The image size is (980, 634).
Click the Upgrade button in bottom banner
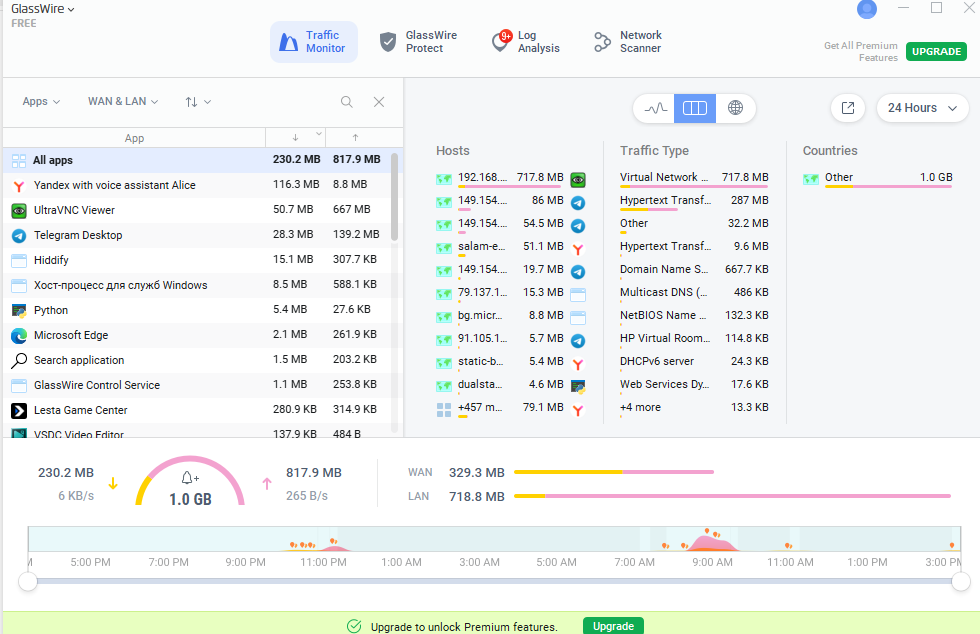pos(613,626)
